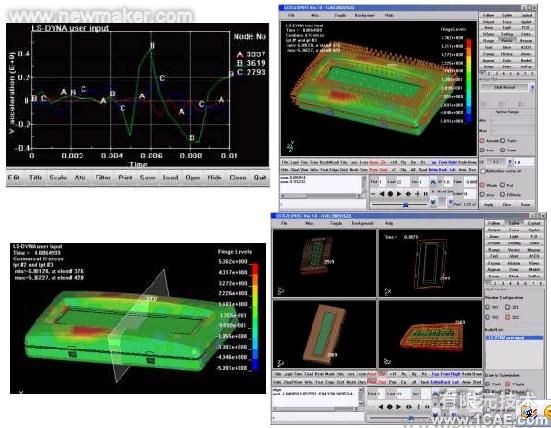This screenshot has width=551, height=428.
Task: Expand the down arrow below playback controls
Action: 433,202
